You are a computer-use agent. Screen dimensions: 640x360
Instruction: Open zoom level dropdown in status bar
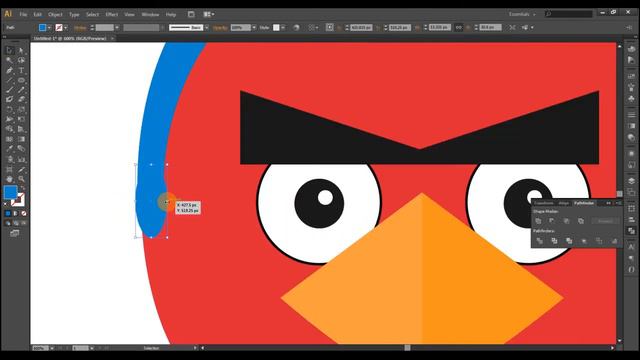click(x=52, y=348)
